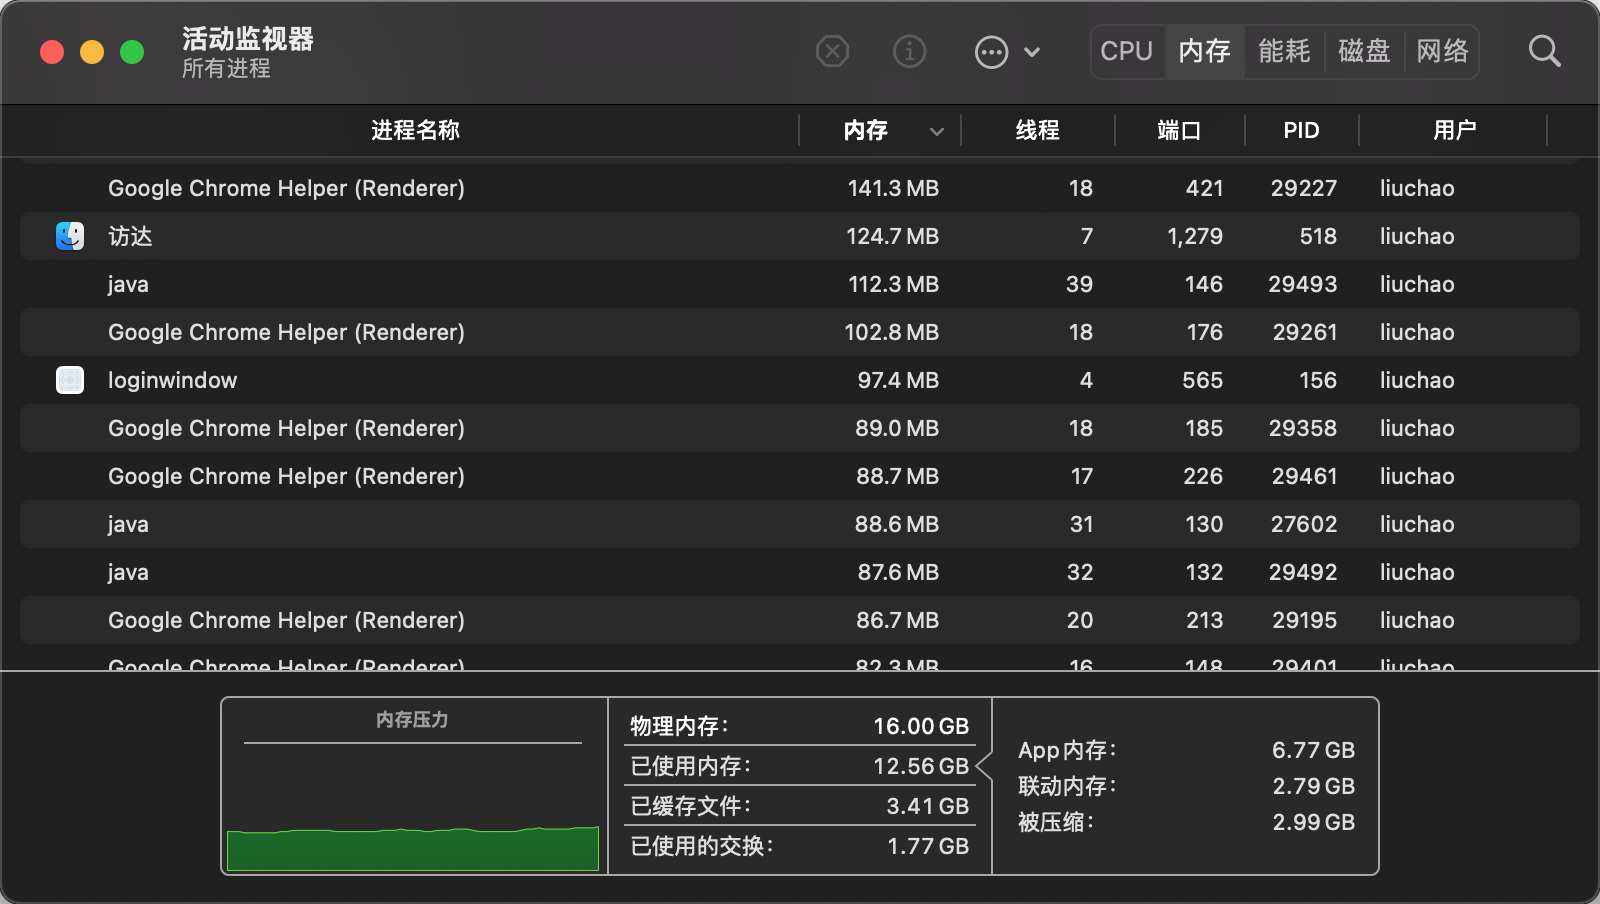Click the PID 156 cell

pos(1318,380)
